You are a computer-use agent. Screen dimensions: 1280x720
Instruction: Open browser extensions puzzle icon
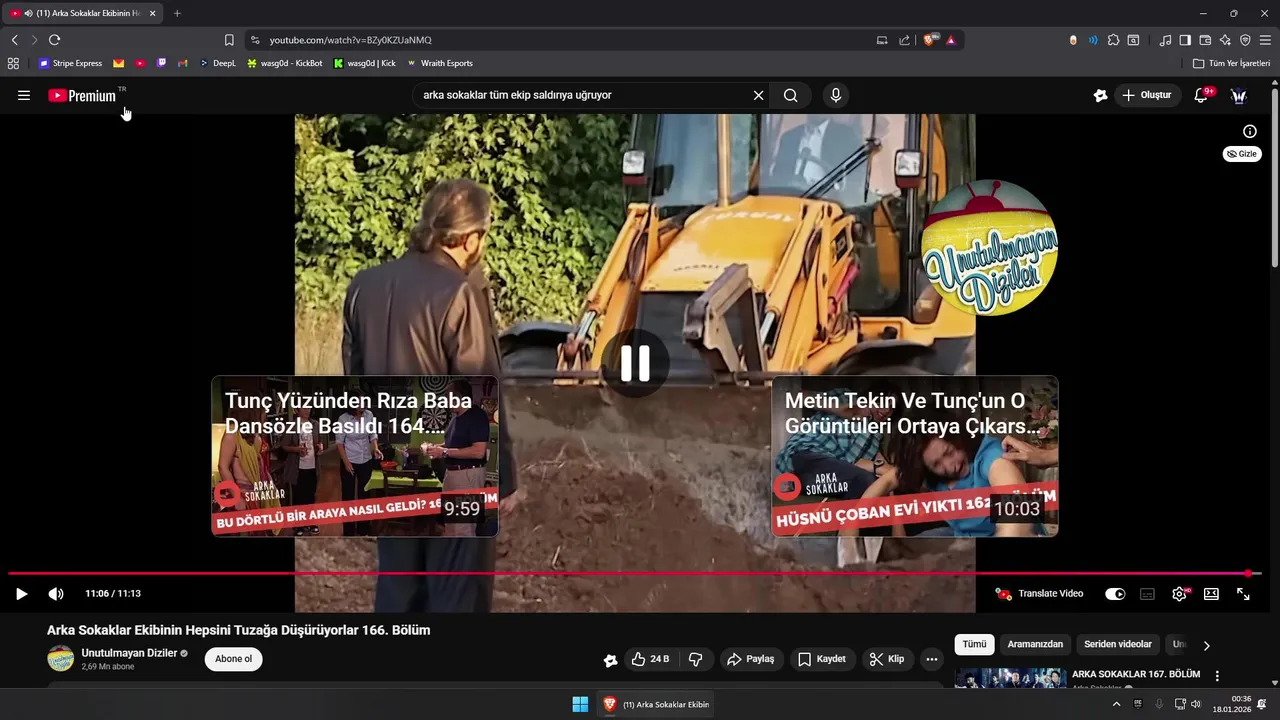[x=1113, y=40]
